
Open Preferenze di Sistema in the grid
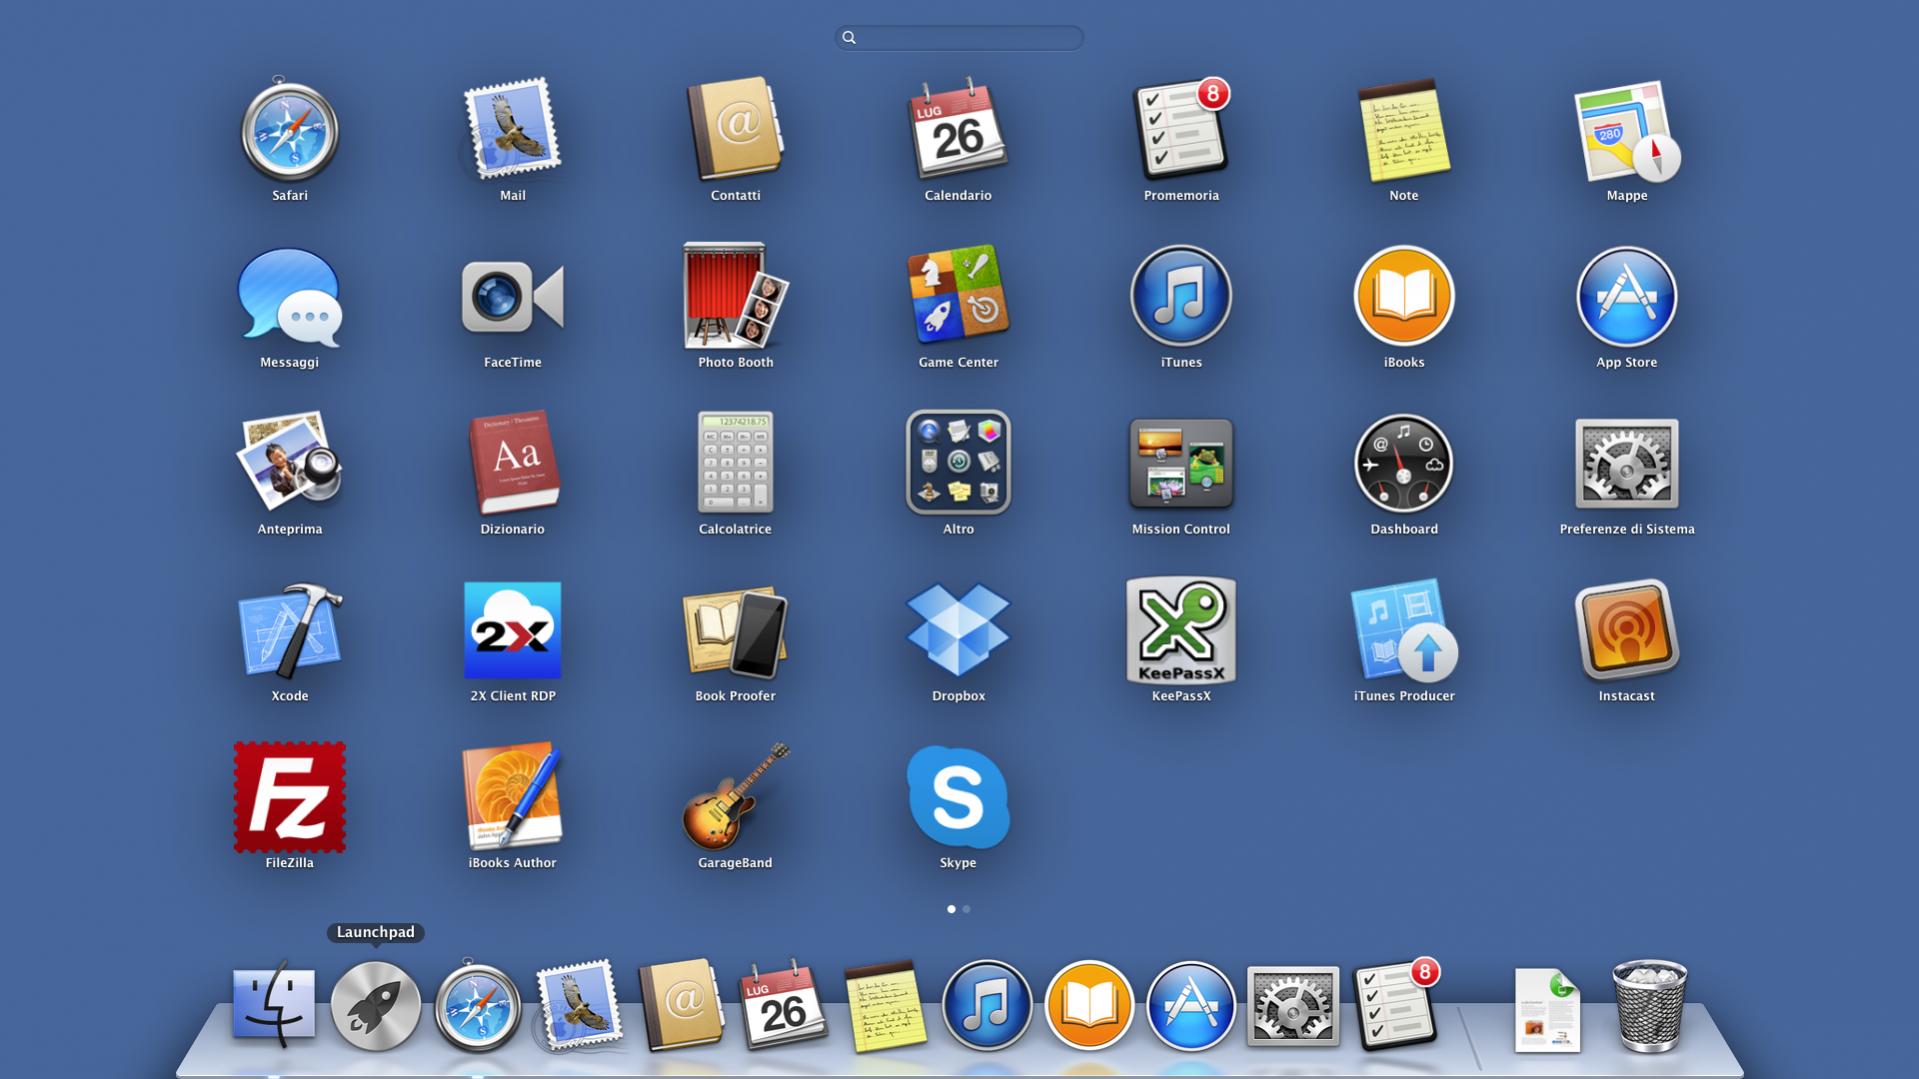[x=1626, y=464]
